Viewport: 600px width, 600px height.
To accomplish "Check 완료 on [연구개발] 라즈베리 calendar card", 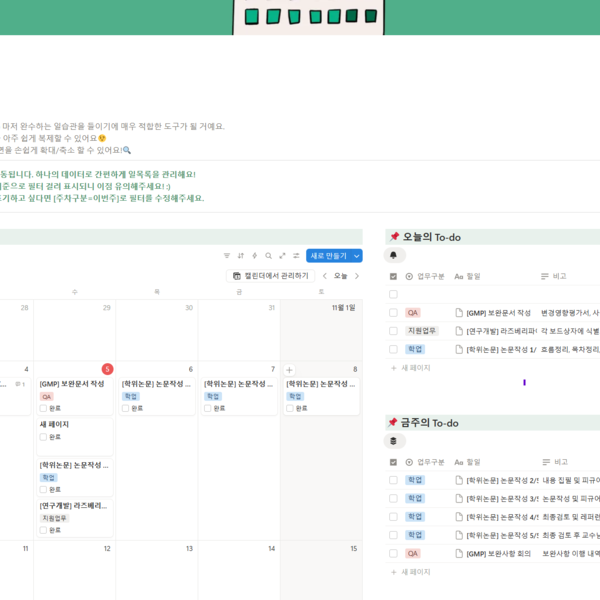I will coord(43,530).
